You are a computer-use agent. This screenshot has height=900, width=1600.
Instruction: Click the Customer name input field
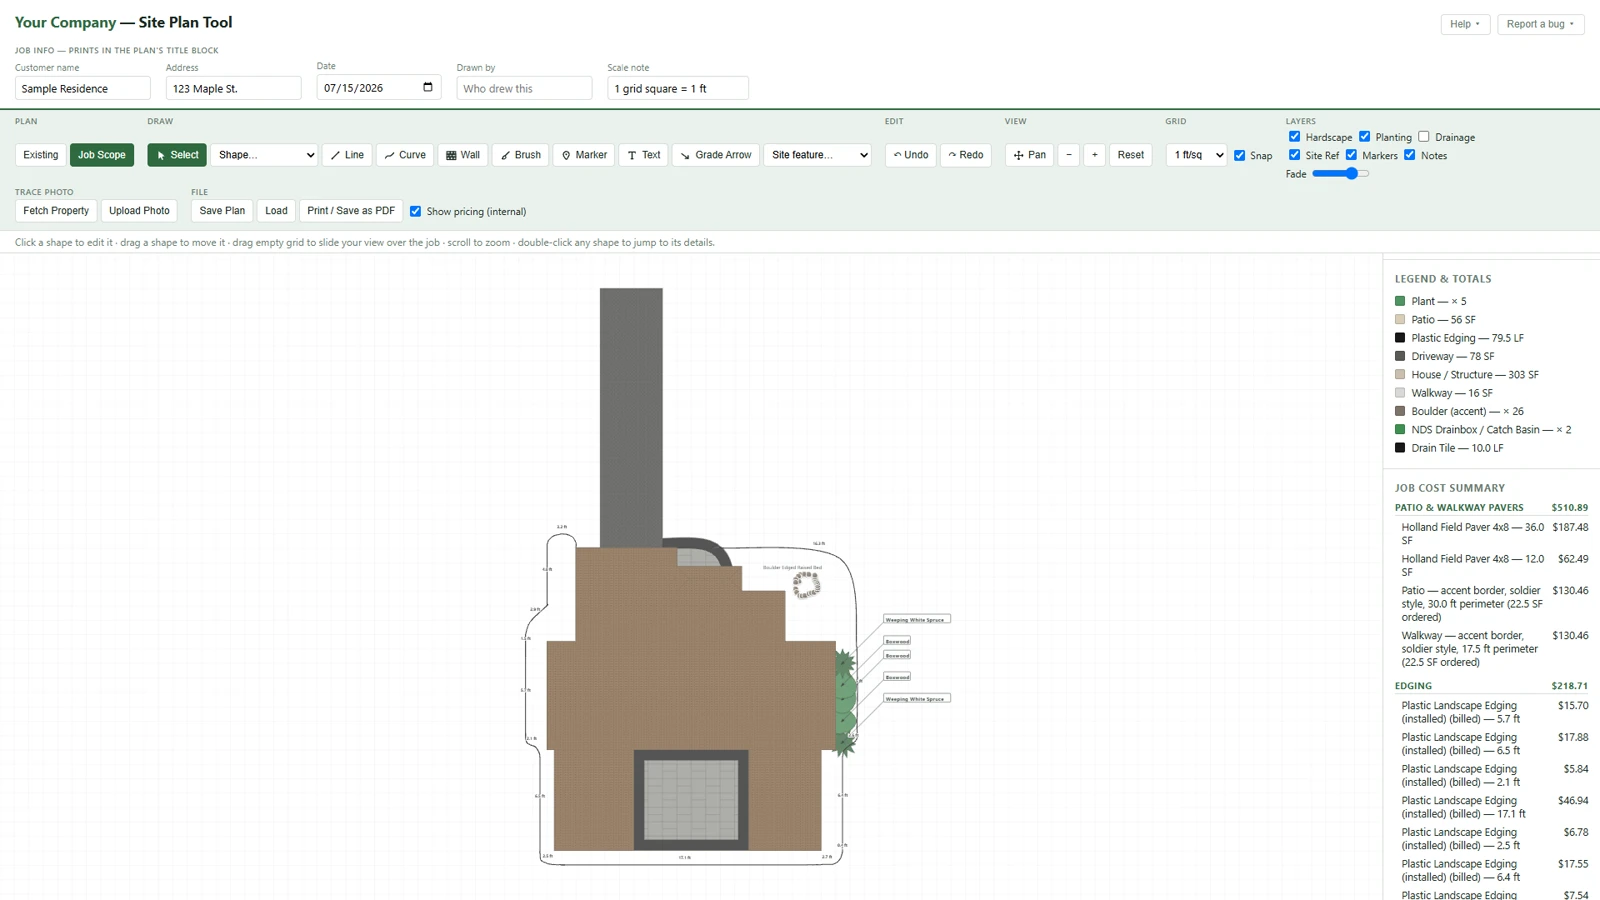pos(83,88)
